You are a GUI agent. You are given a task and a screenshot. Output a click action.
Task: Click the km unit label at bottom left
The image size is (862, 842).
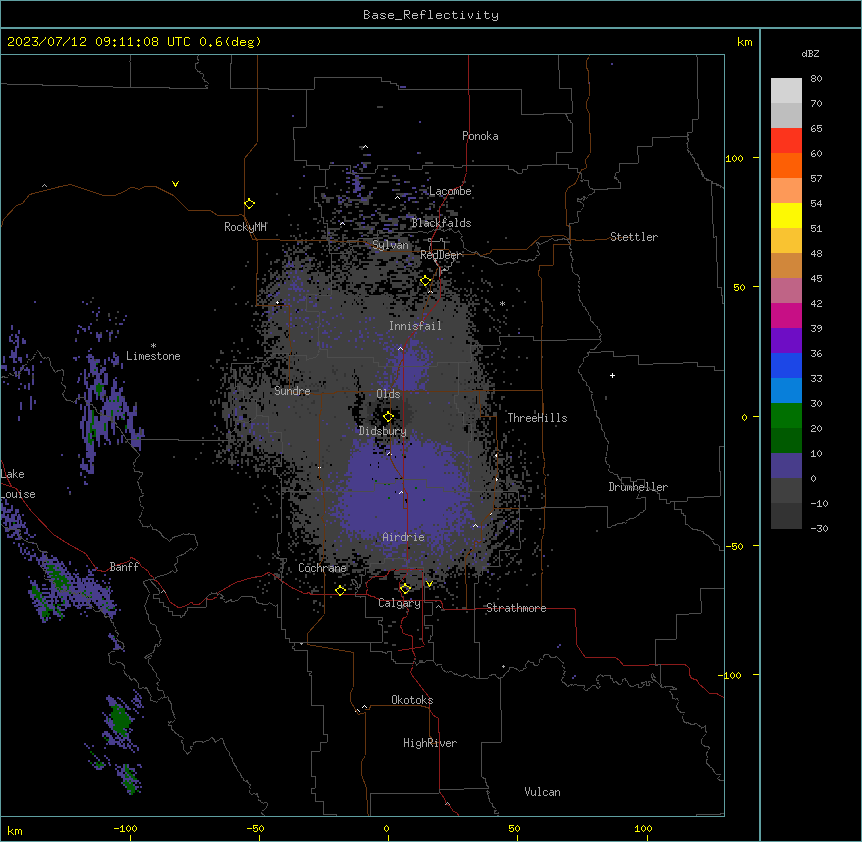click(15, 831)
